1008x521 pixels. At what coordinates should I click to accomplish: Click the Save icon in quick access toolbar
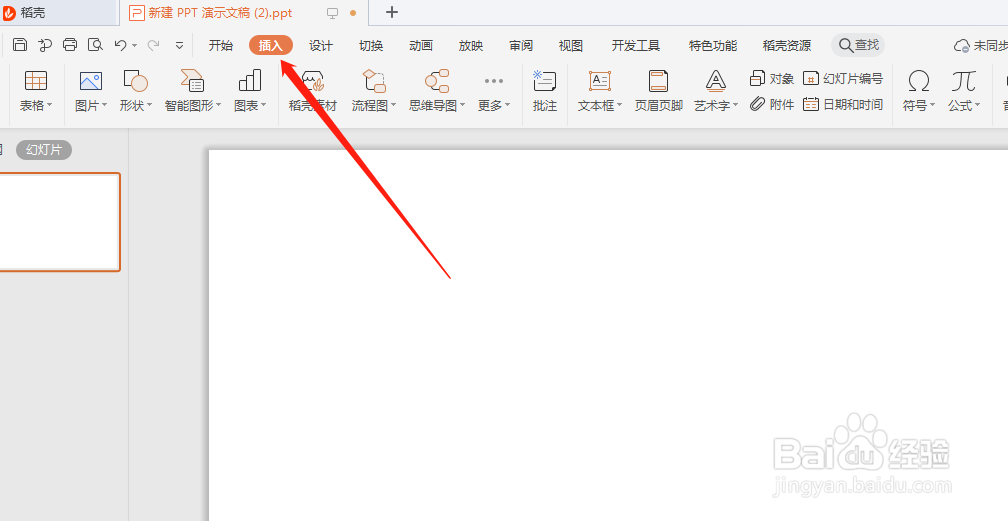click(20, 45)
